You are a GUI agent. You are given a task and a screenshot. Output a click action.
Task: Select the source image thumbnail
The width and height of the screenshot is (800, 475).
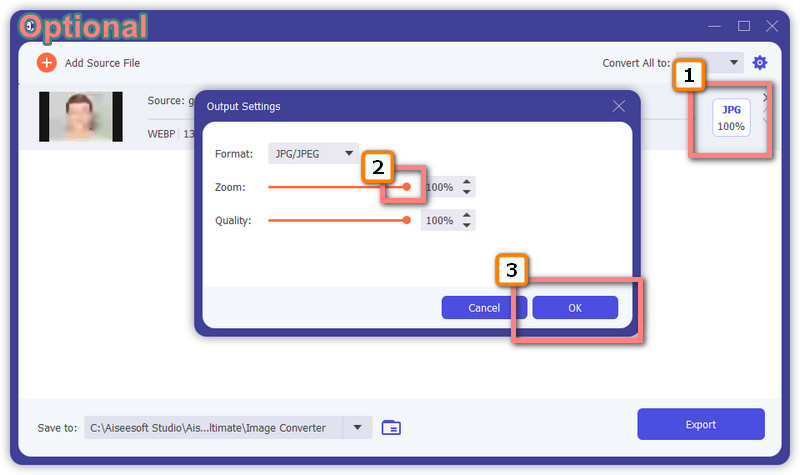[80, 117]
